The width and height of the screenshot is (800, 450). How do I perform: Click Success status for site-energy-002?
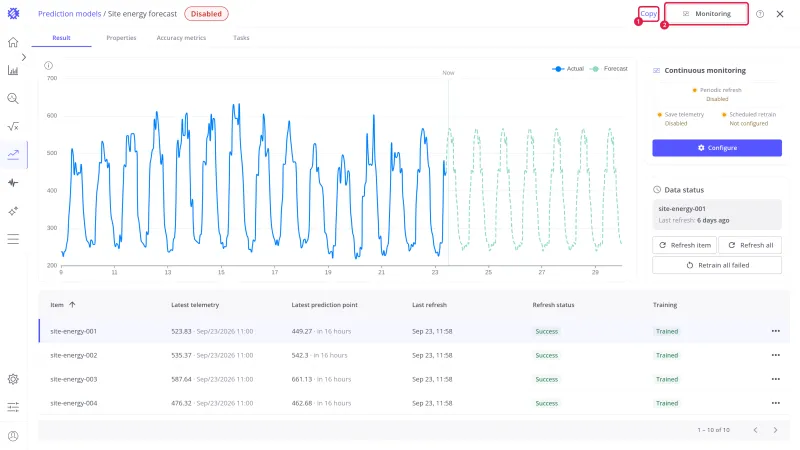[546, 355]
